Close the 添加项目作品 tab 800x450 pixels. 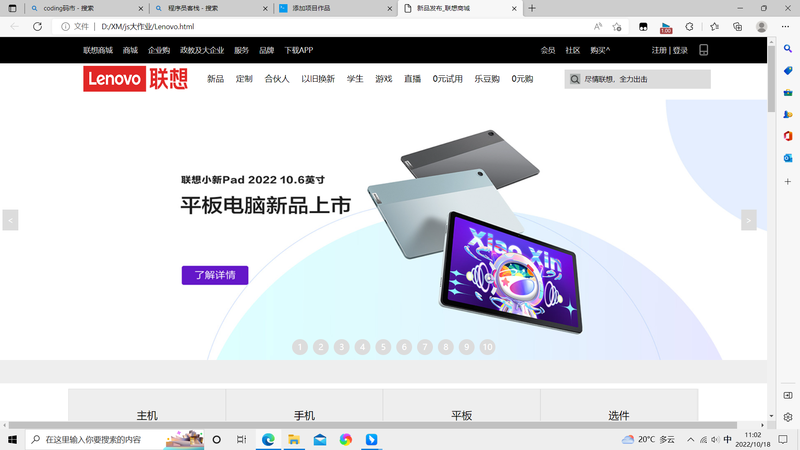(x=389, y=8)
